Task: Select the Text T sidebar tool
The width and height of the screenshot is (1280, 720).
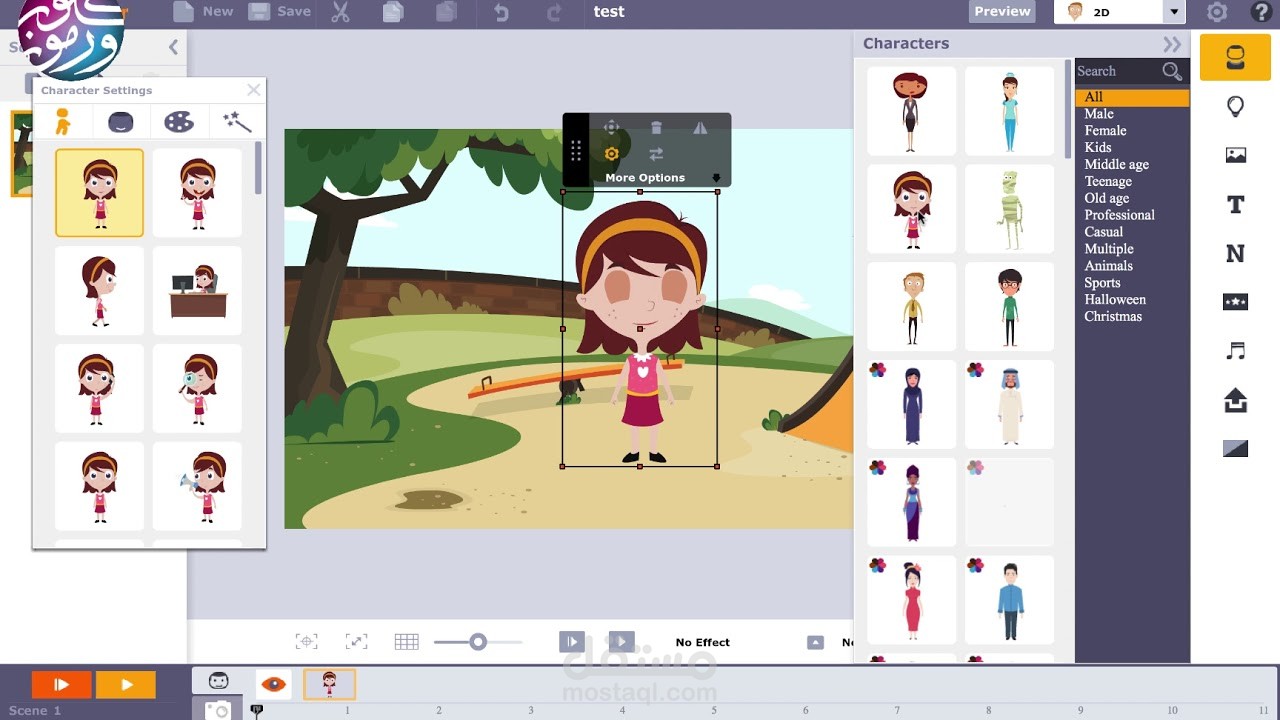Action: click(x=1235, y=204)
